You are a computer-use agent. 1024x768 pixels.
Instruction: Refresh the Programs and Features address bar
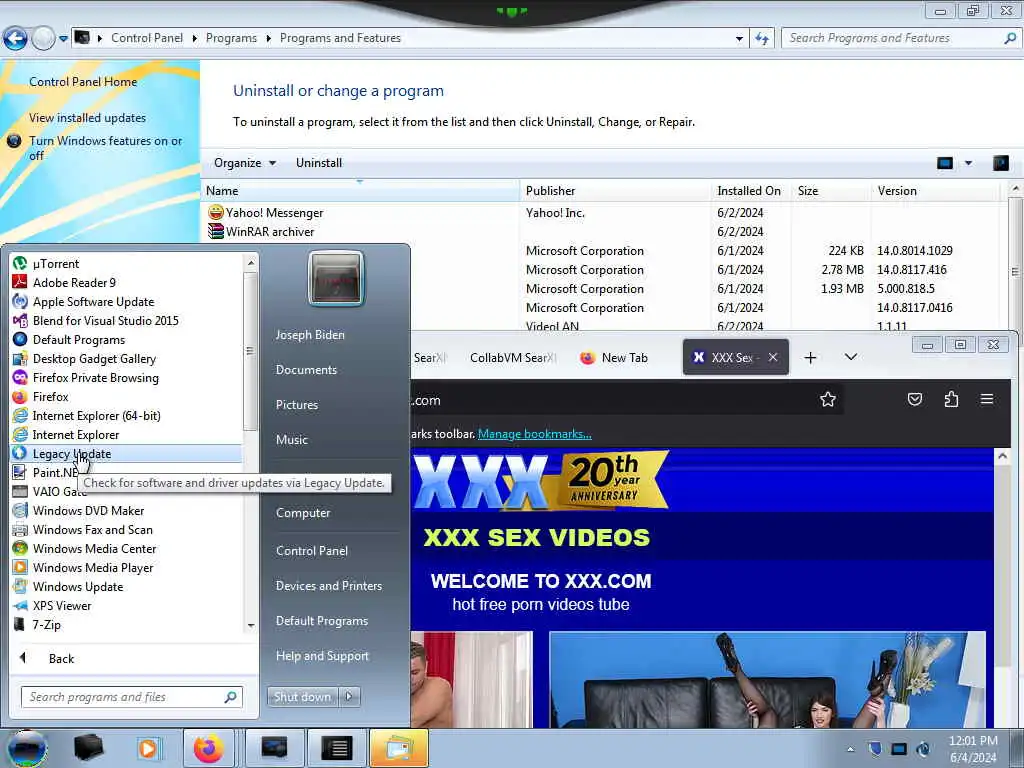(x=762, y=39)
